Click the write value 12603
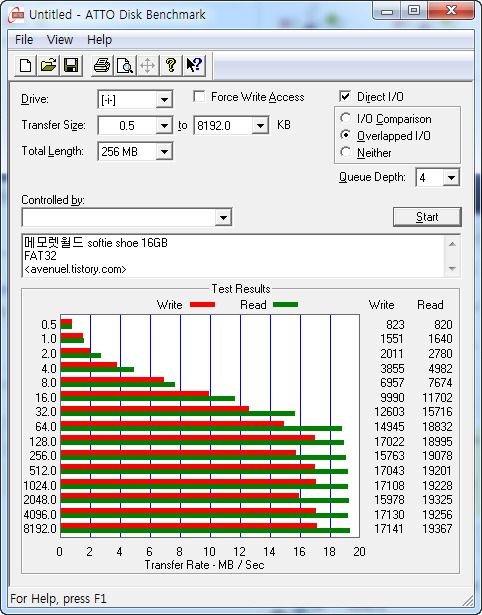Screen dimensions: 482x615 click(x=389, y=412)
